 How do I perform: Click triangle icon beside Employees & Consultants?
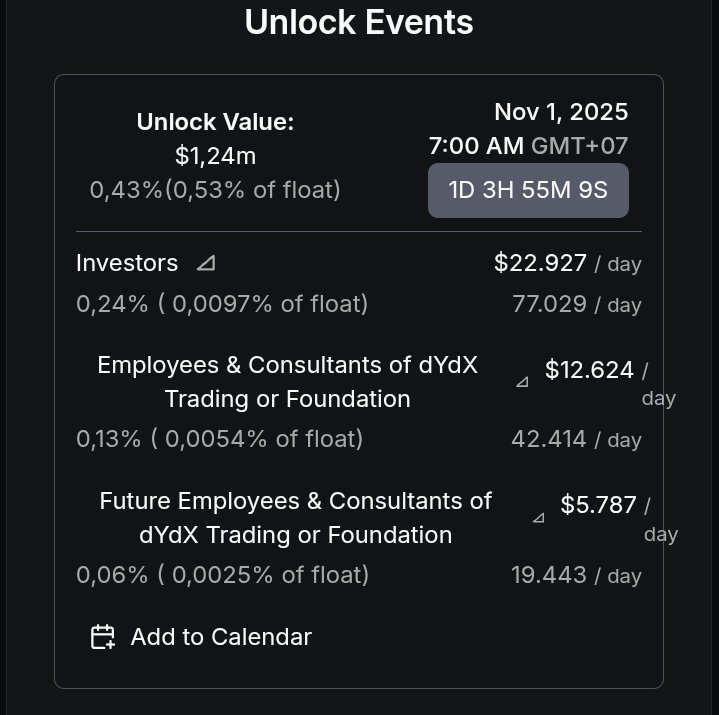521,382
